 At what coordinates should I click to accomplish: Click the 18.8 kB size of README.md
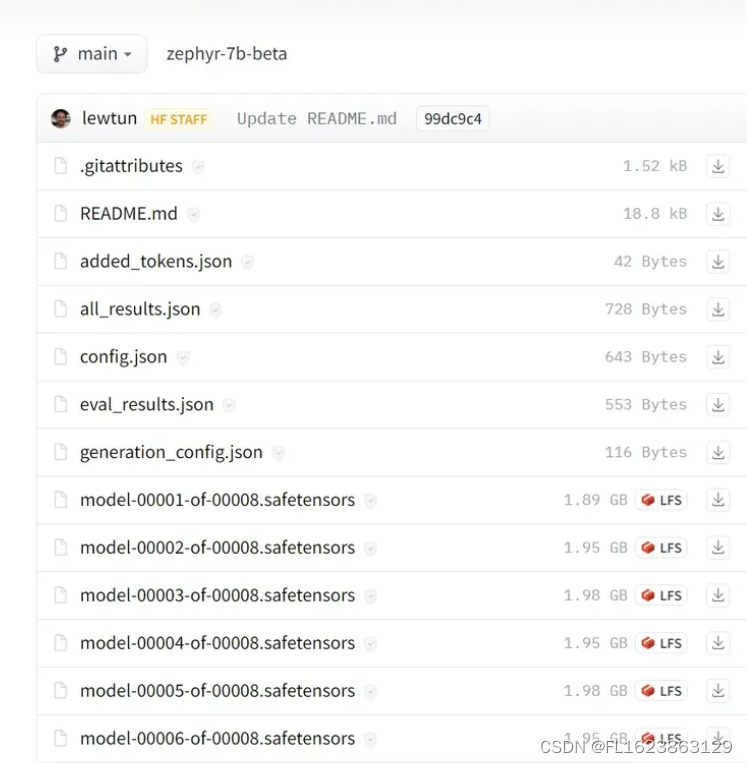pos(655,214)
